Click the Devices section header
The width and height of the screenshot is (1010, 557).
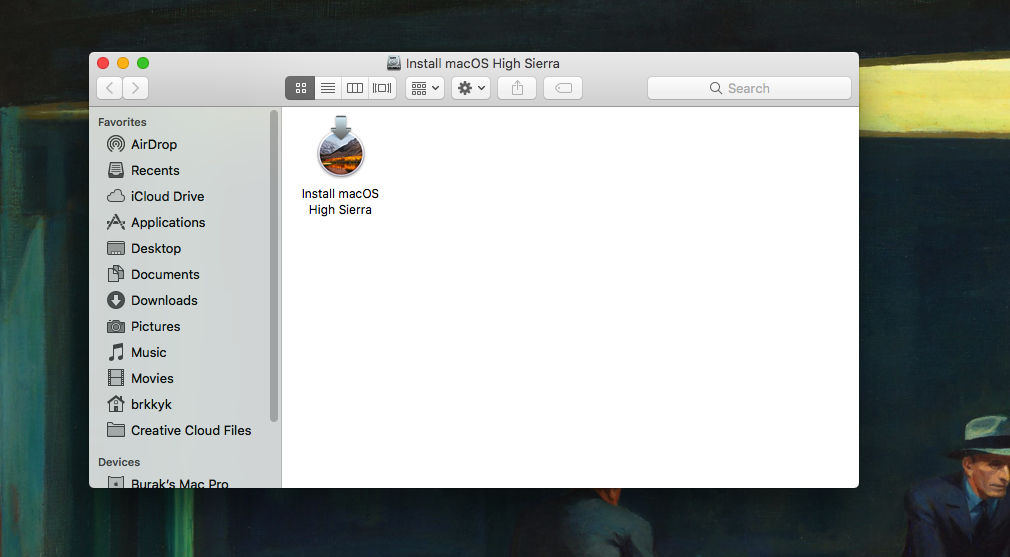[x=119, y=462]
